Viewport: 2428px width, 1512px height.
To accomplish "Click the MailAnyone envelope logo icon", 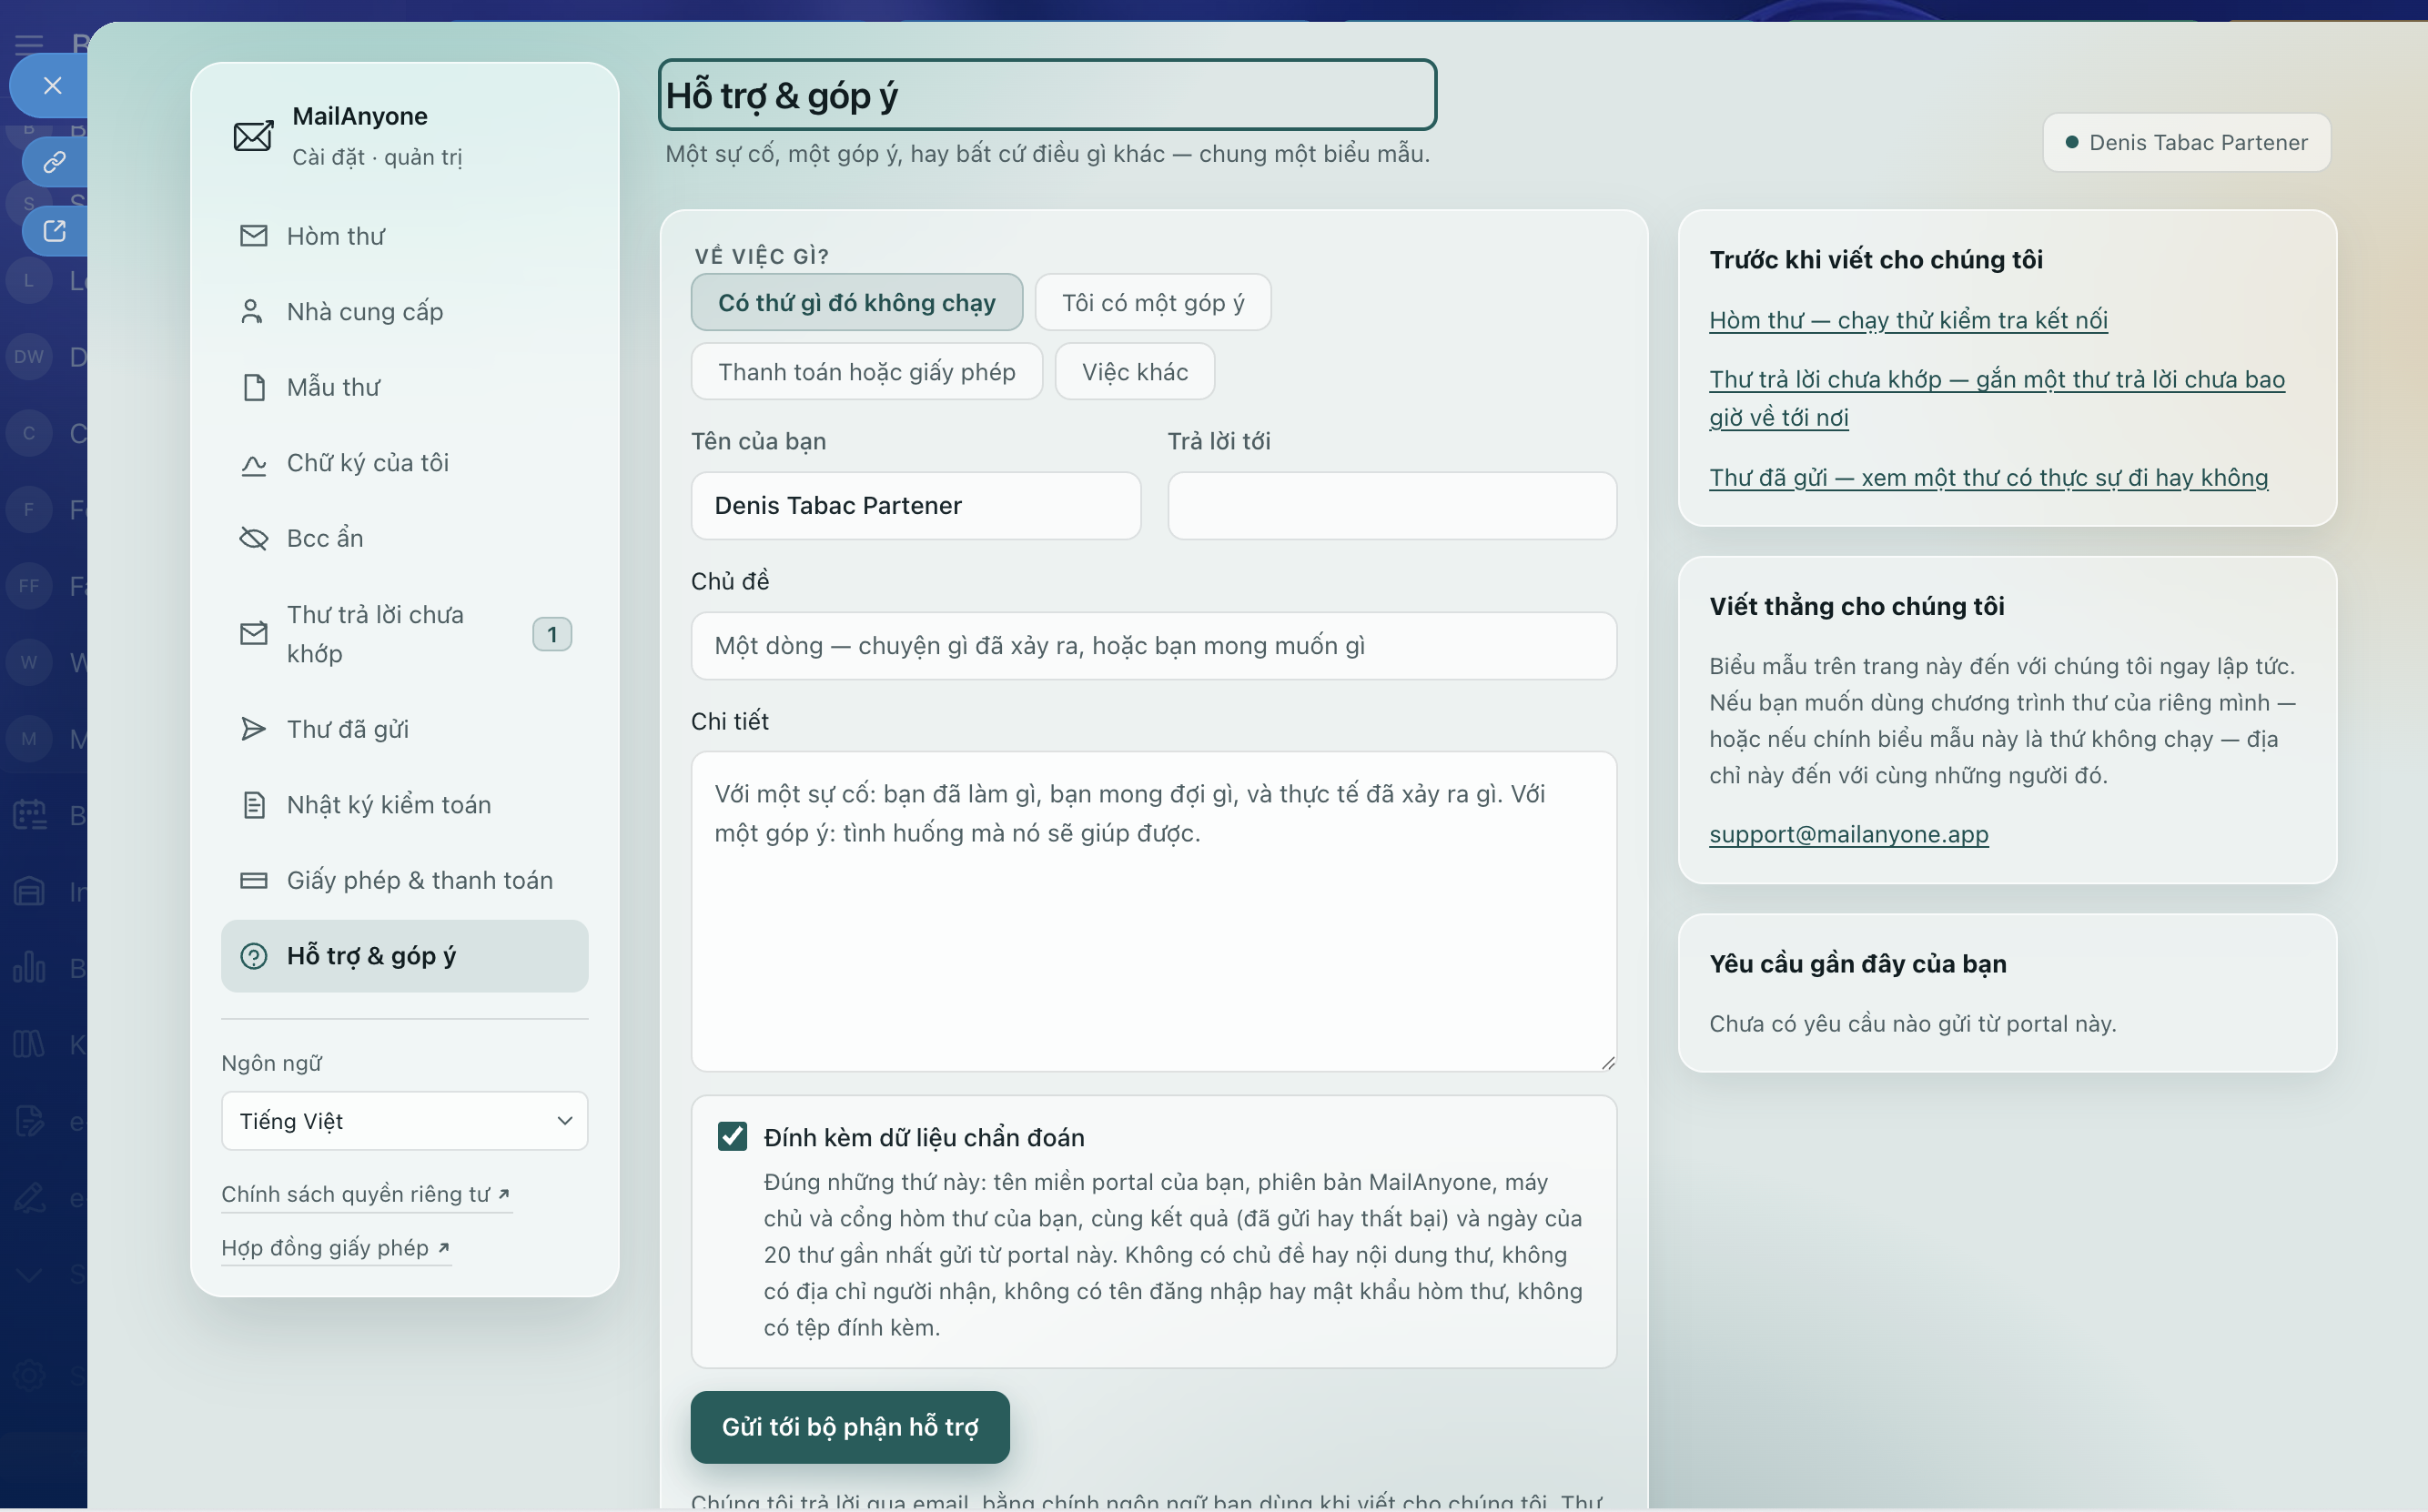I will tap(253, 136).
